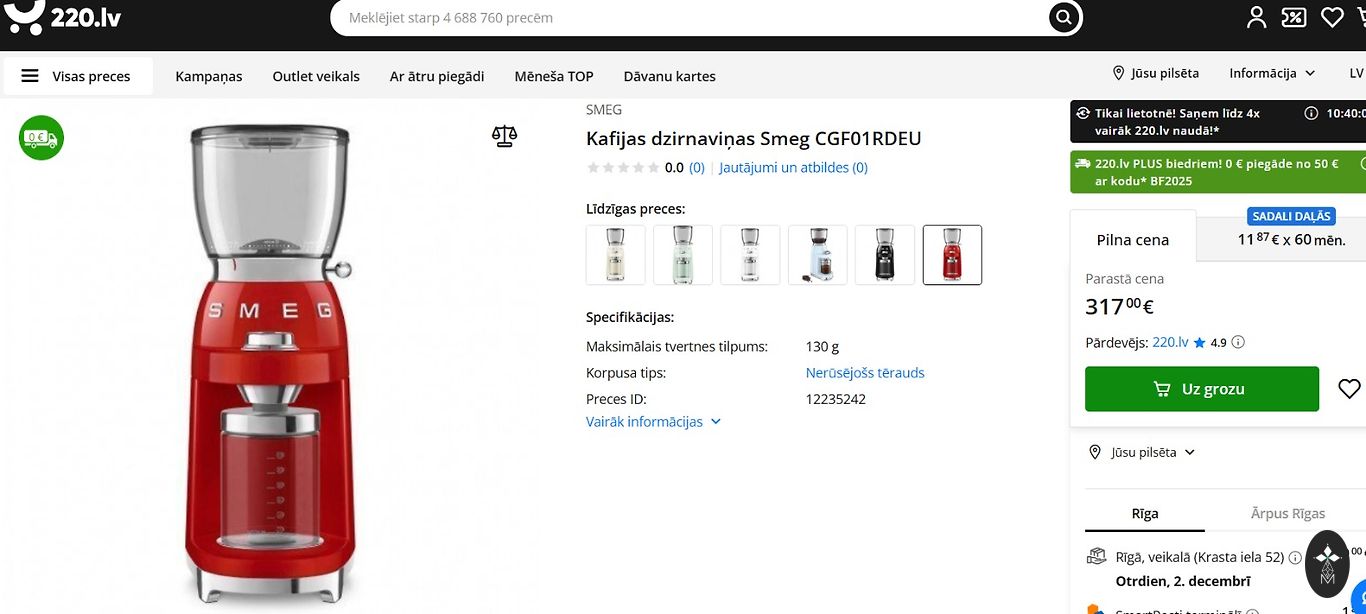The height and width of the screenshot is (614, 1366).
Task: Open the Informācija dropdown
Action: coord(1271,73)
